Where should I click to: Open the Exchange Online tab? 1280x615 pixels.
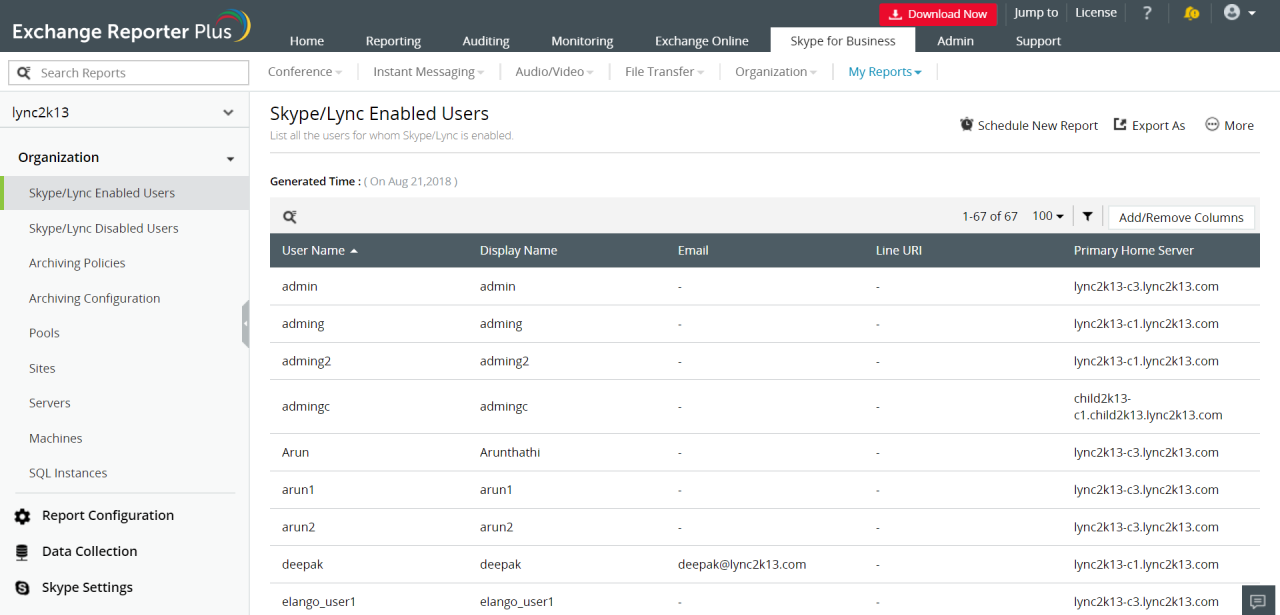[x=701, y=41]
